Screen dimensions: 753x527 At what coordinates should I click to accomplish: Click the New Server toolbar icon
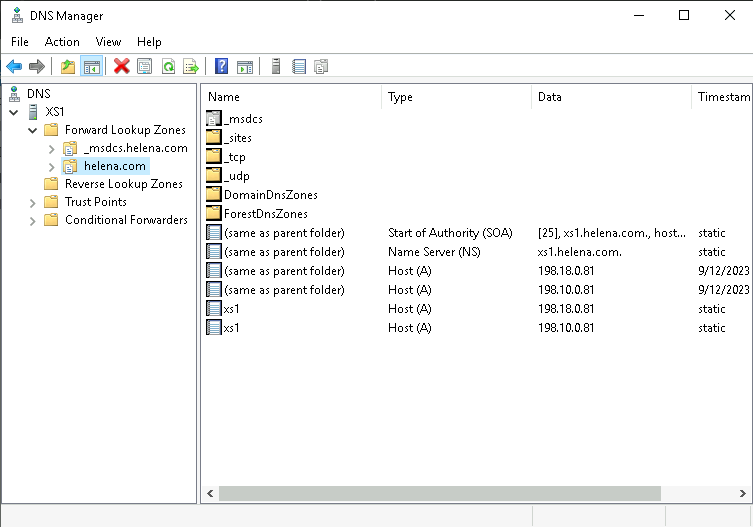[x=275, y=67]
